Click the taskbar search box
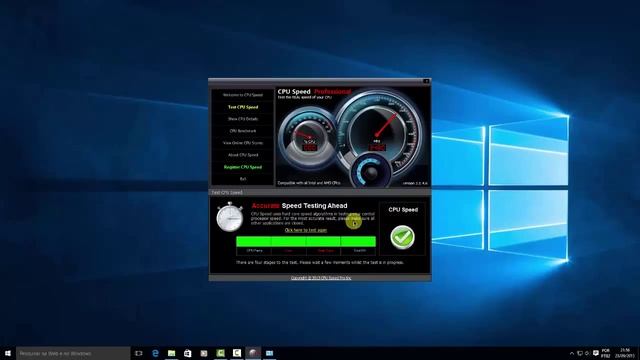This screenshot has height=360, width=640. point(73,353)
